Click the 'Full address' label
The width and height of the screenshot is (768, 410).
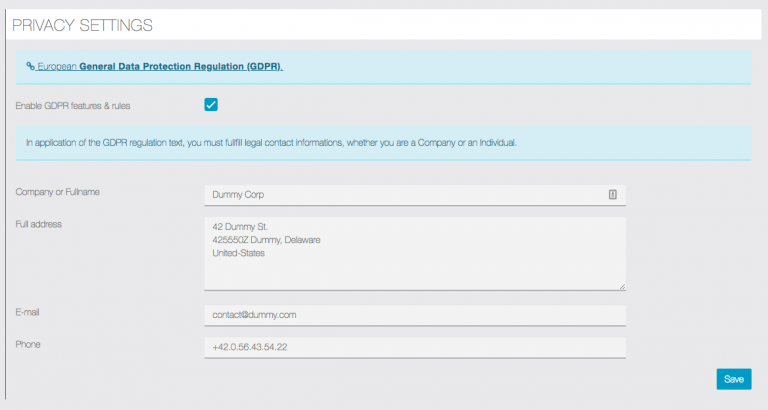tap(39, 223)
